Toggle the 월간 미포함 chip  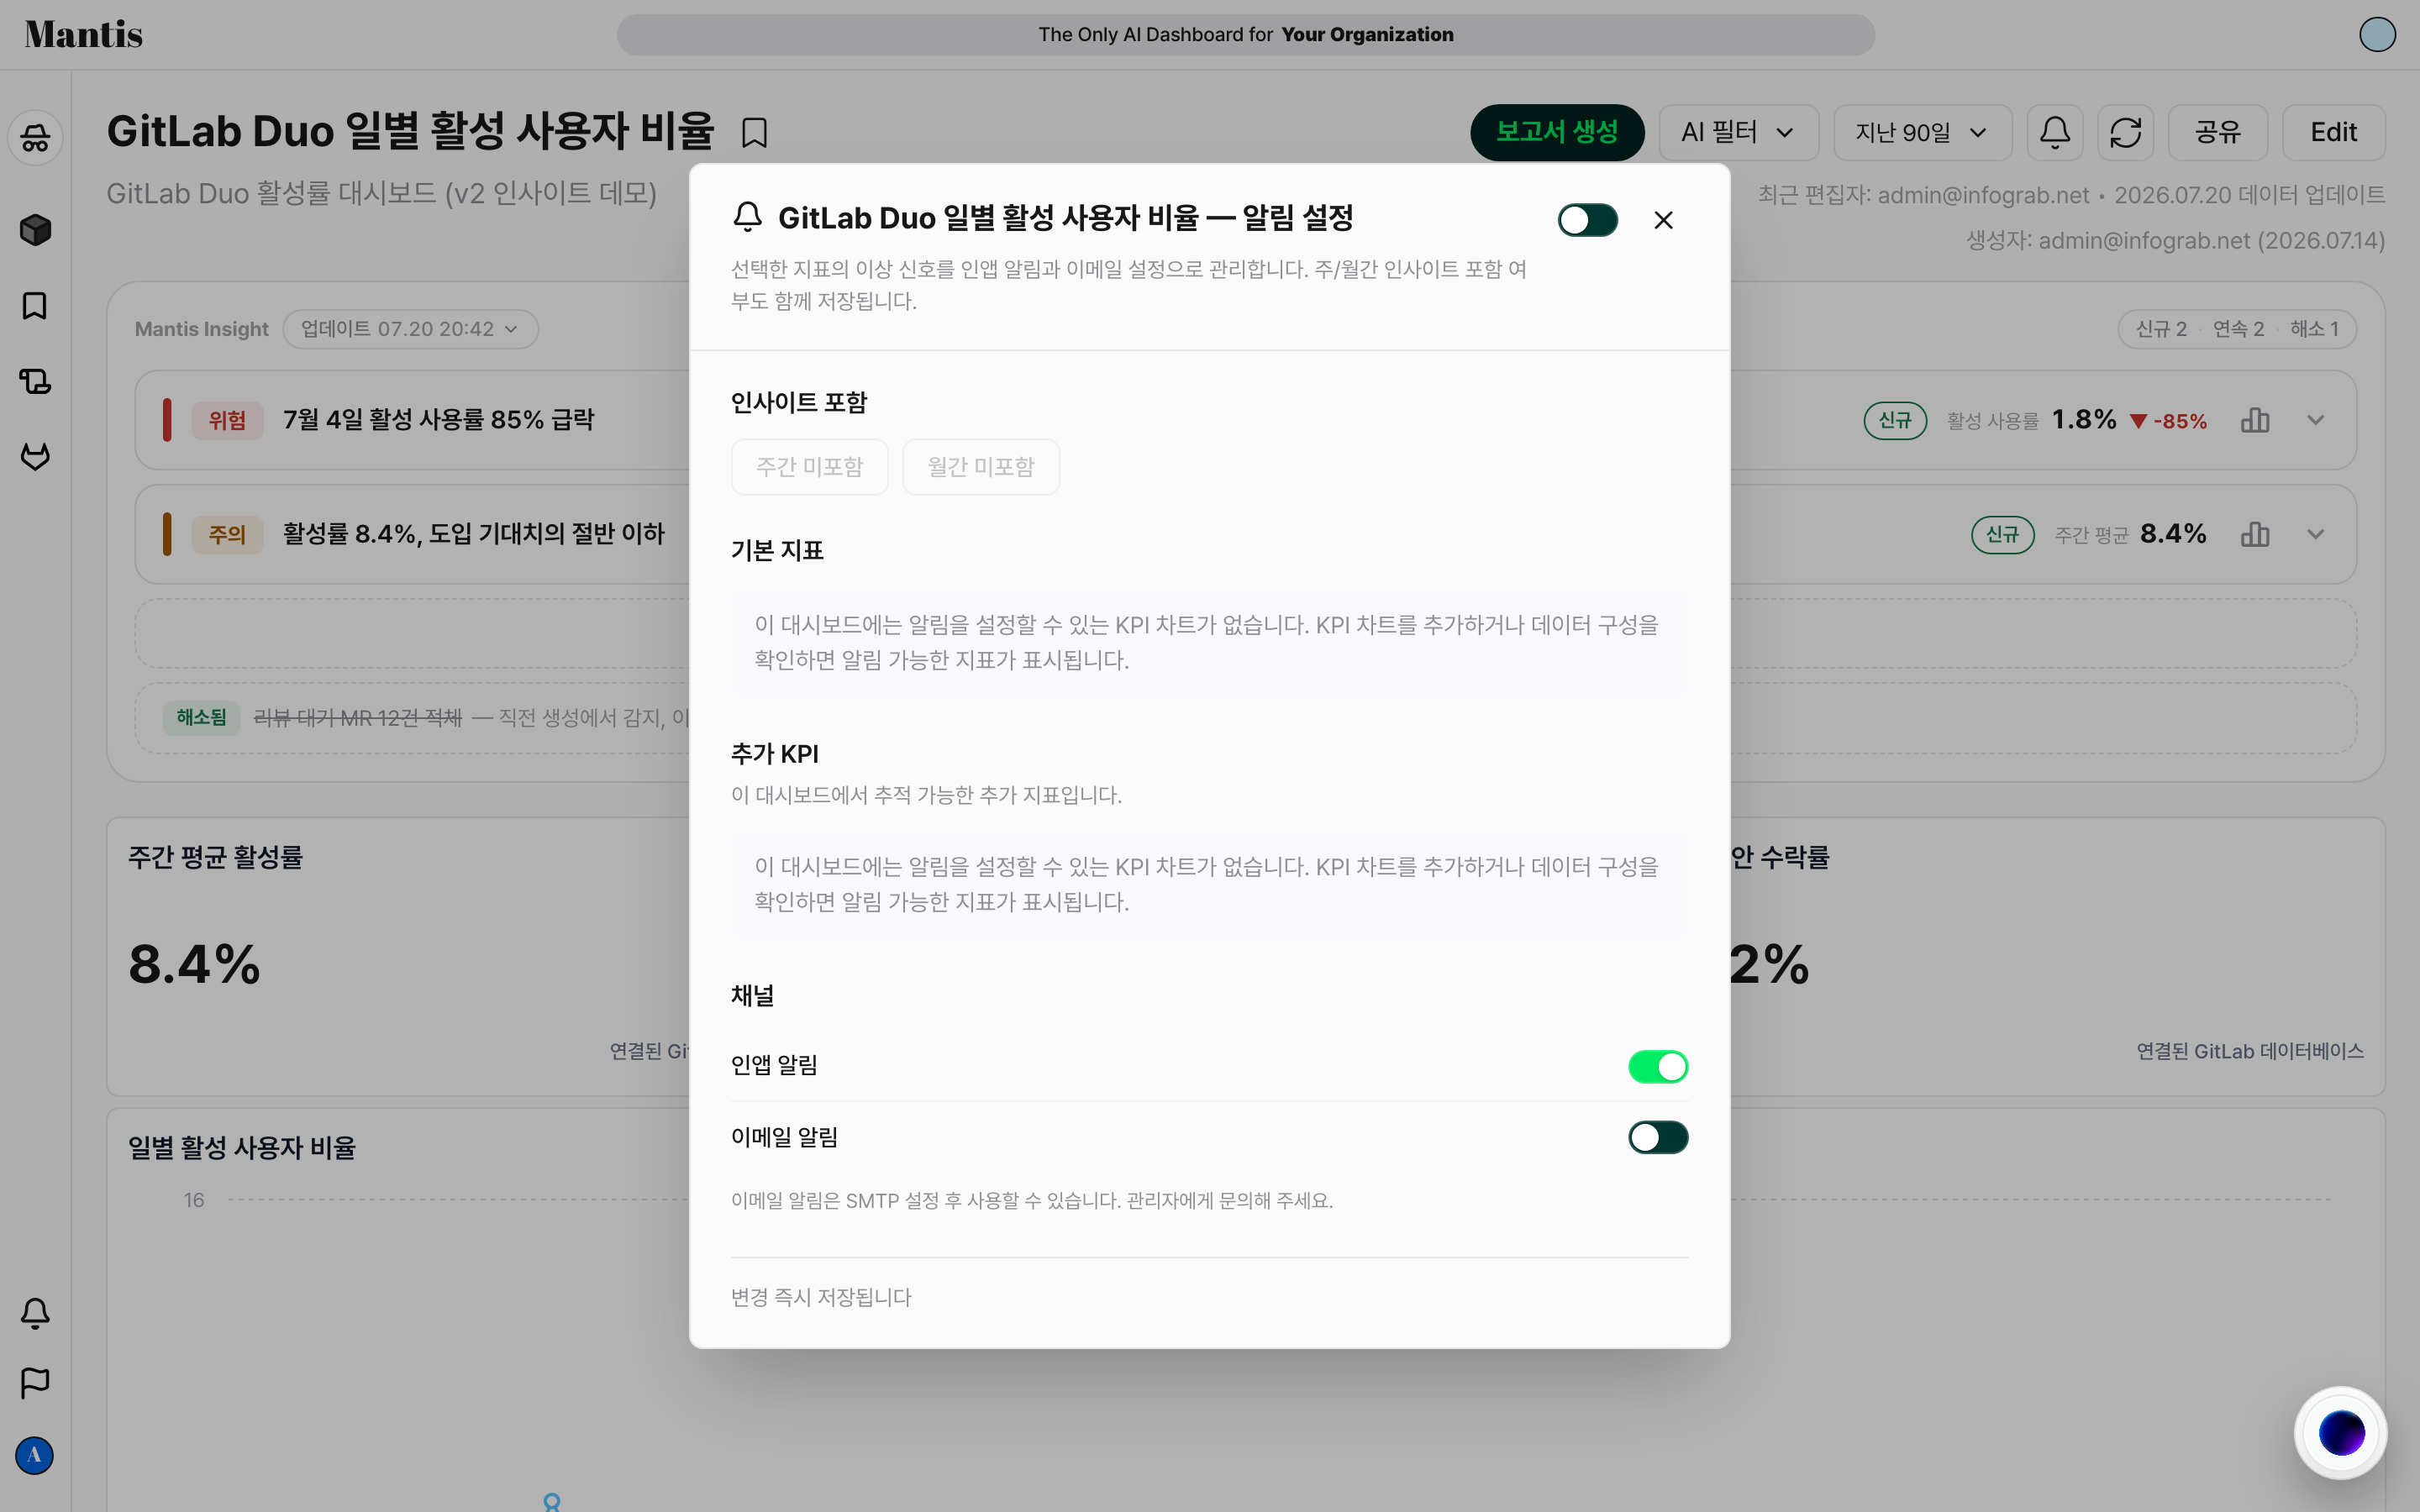[981, 467]
